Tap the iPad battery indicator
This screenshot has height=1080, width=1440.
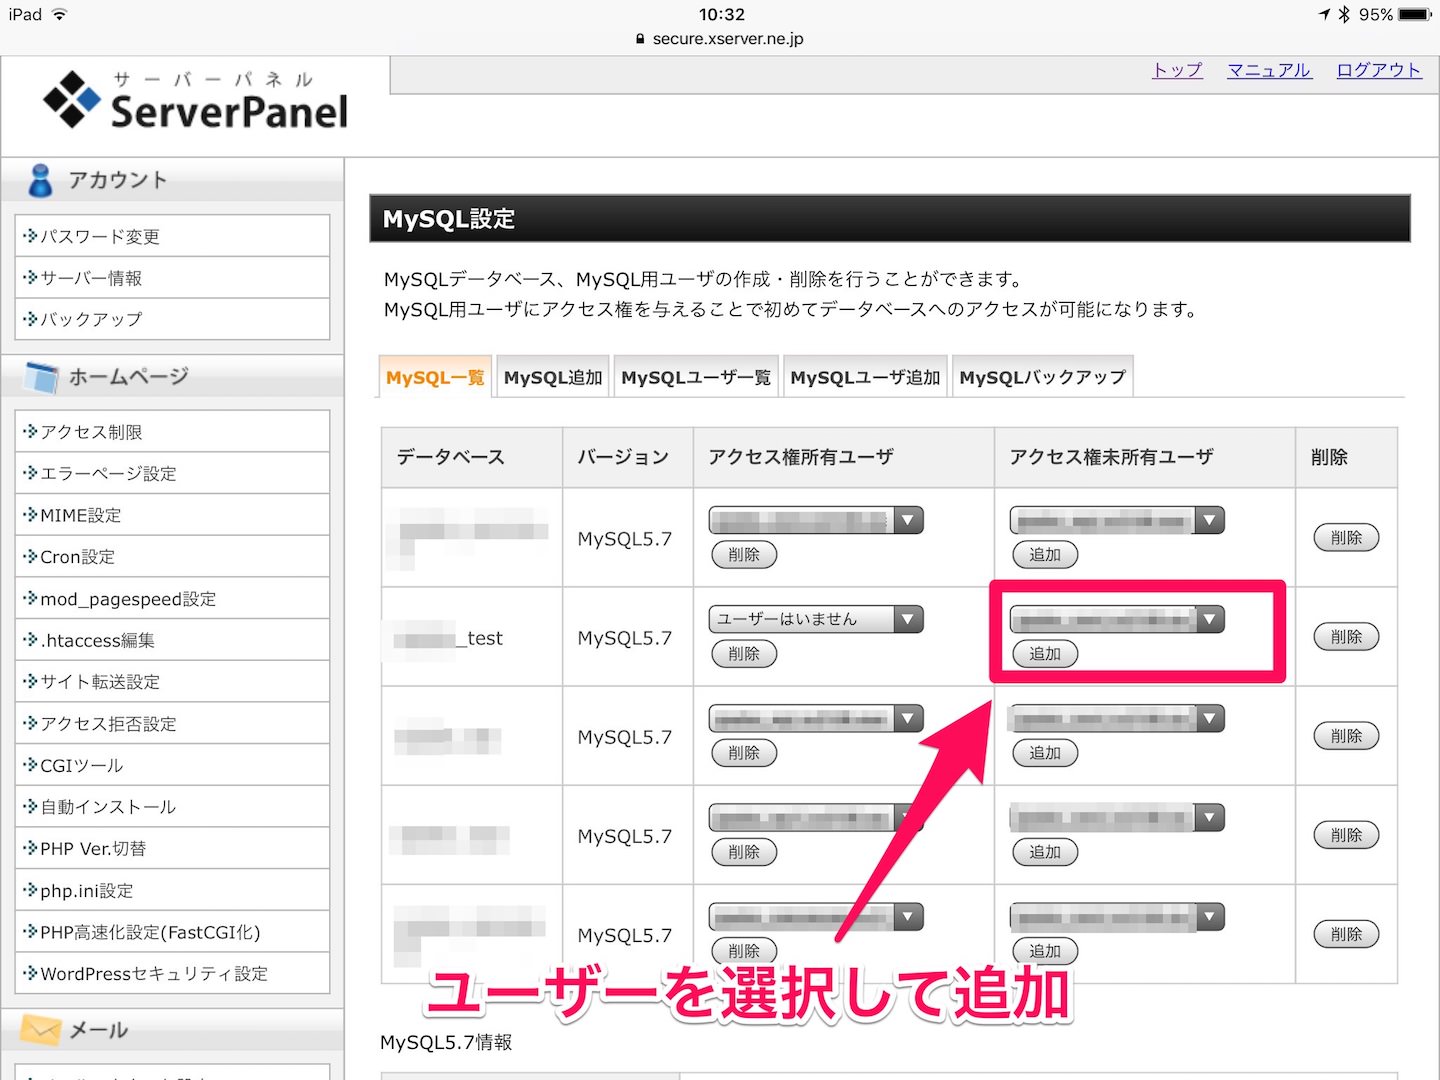[x=1415, y=14]
